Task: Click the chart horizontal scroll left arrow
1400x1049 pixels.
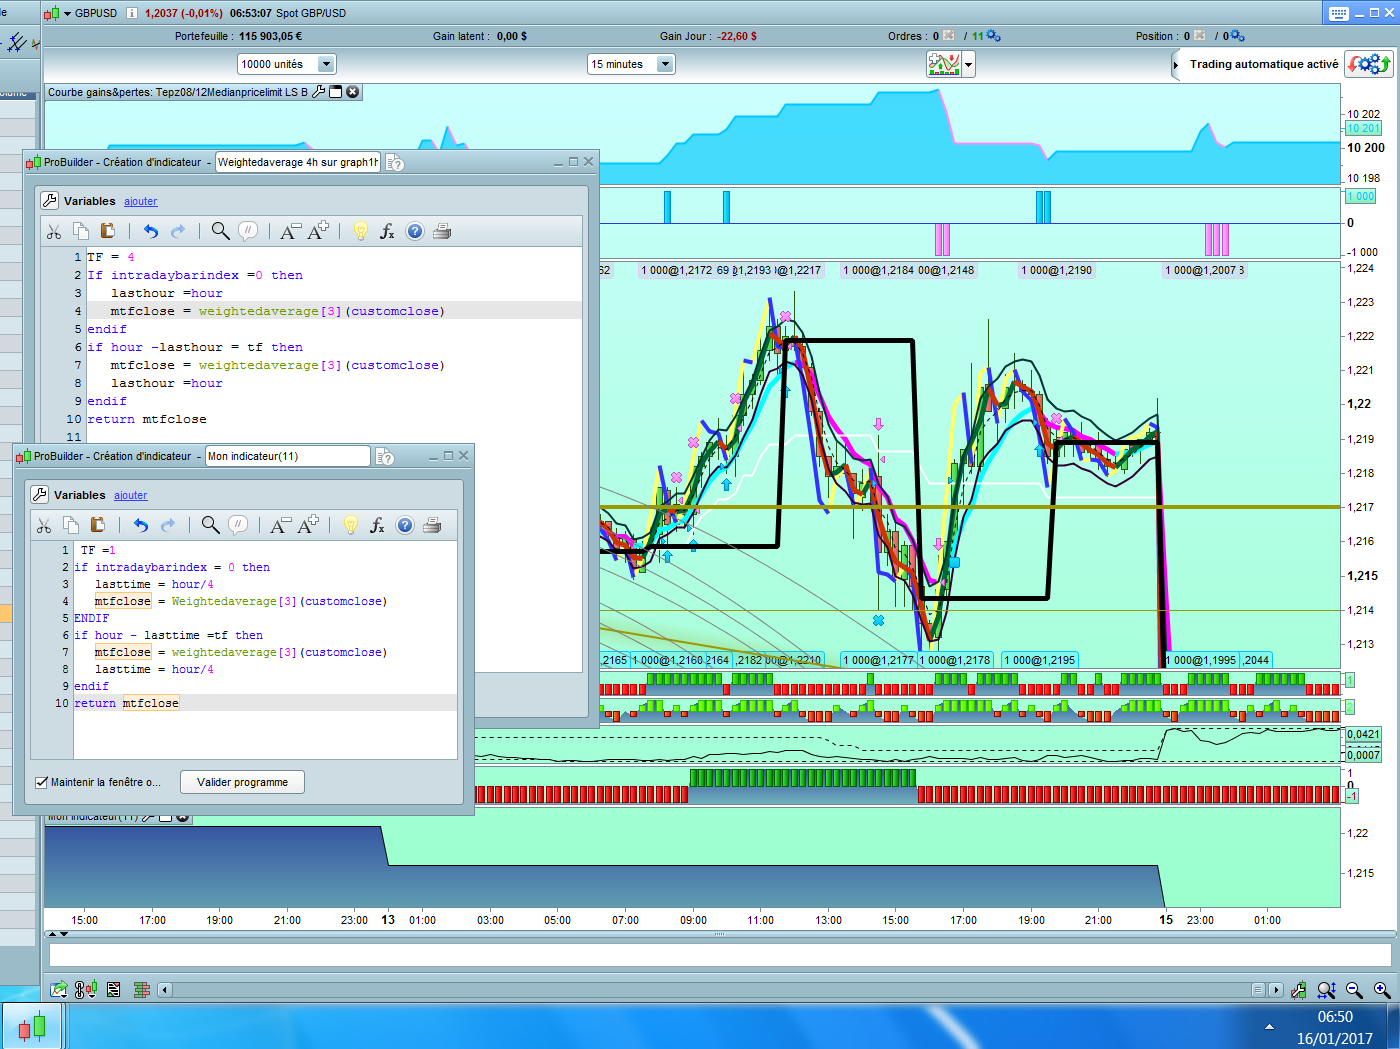Action: point(165,990)
